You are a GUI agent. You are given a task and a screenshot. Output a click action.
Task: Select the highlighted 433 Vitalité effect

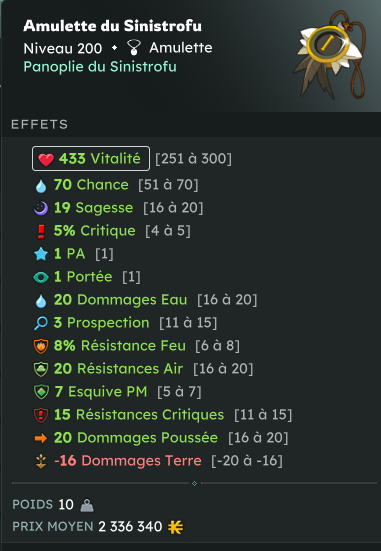91,159
